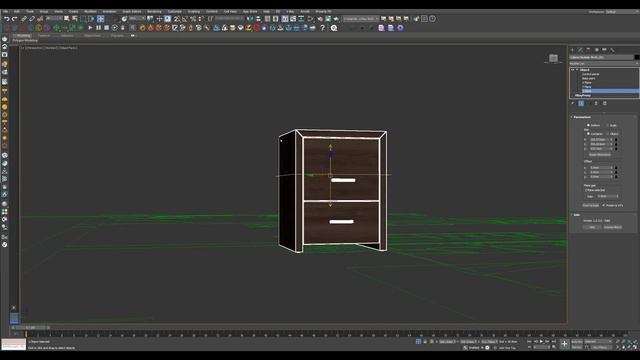
Task: Select the Container size radio button
Action: coord(588,134)
